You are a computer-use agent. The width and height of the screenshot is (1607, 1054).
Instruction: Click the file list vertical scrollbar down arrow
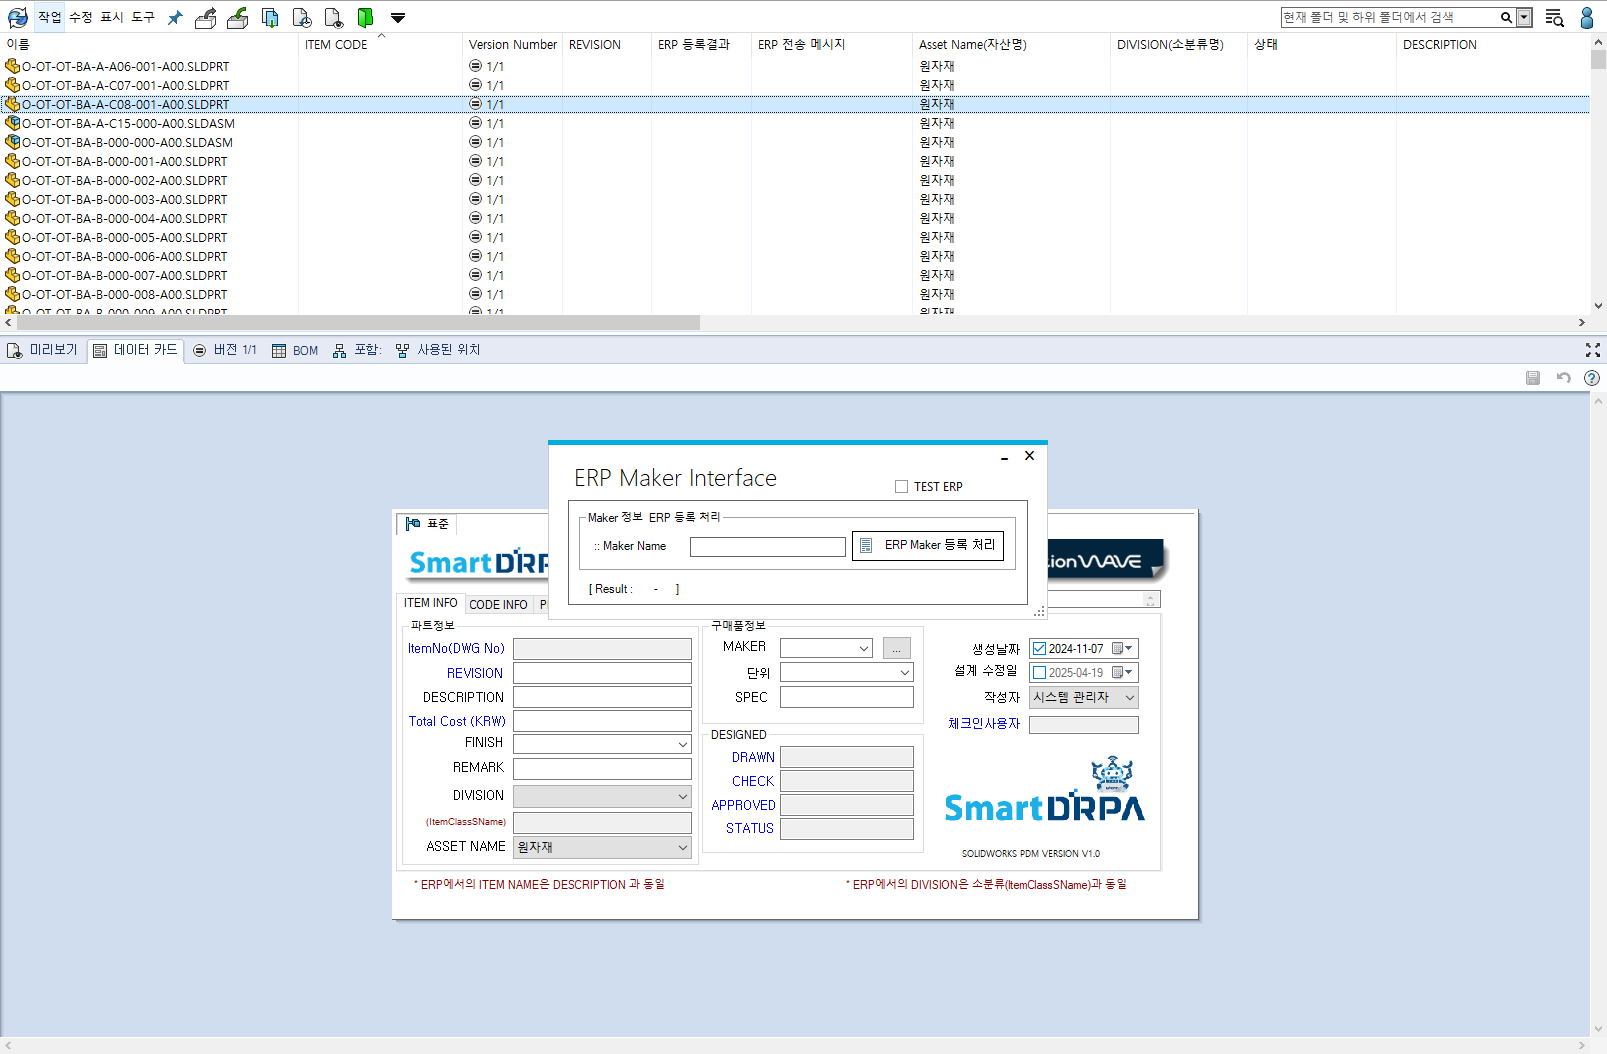point(1598,306)
